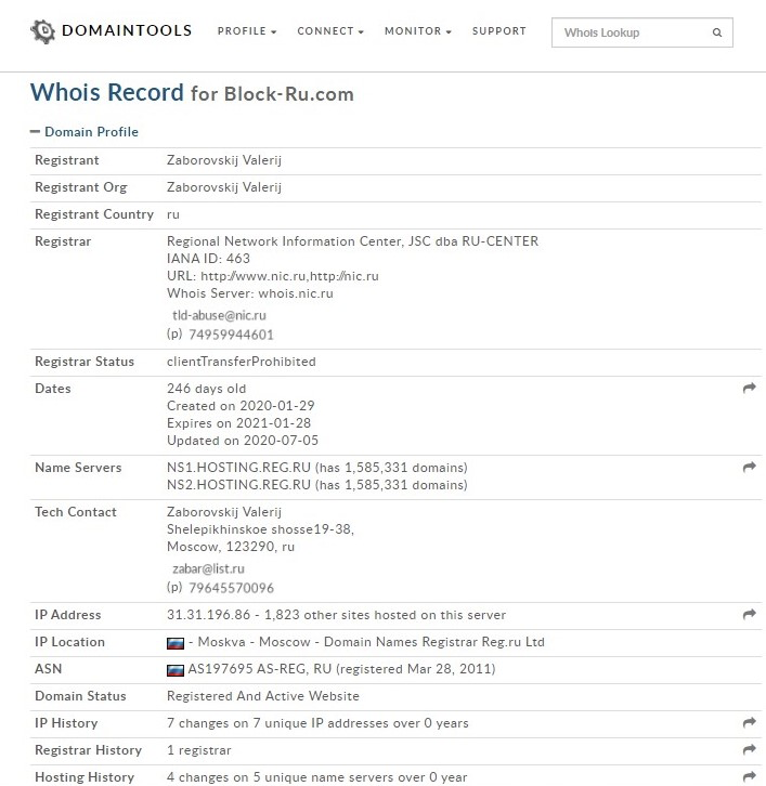
Task: Collapse the Domain Profile section
Action: tap(84, 132)
